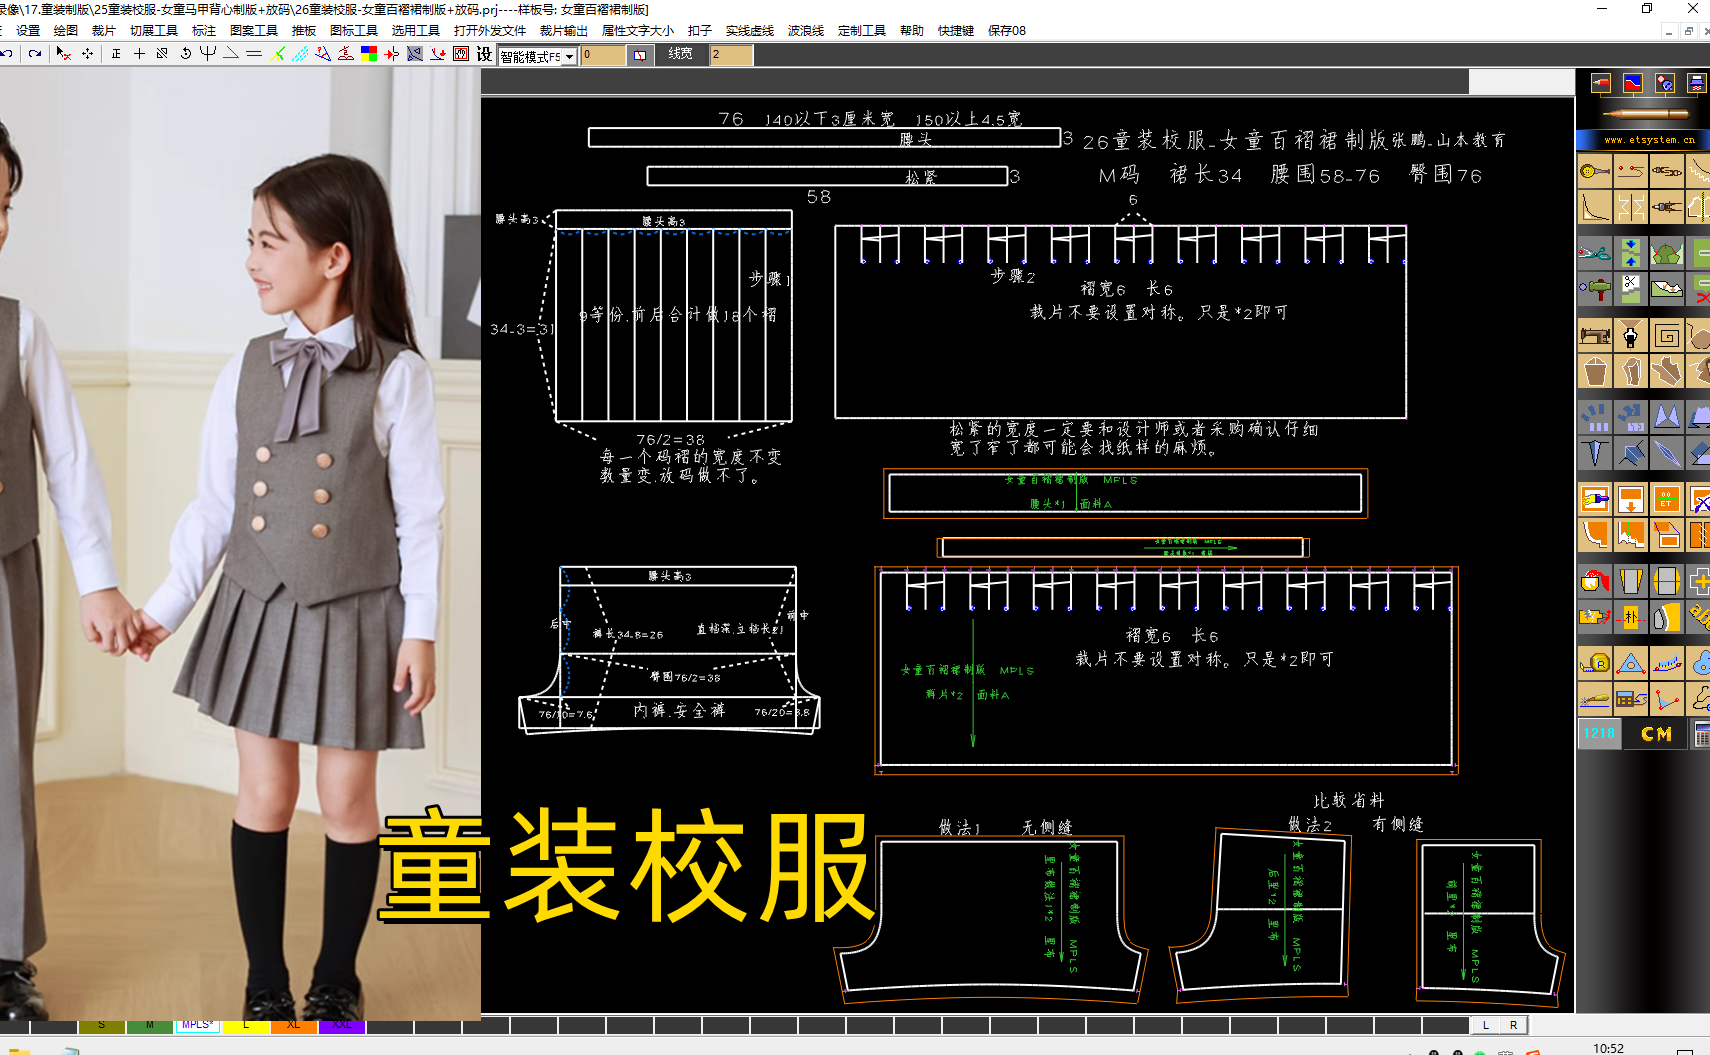Select the blue triangle ruler tool
The image size is (1710, 1055).
1631,662
